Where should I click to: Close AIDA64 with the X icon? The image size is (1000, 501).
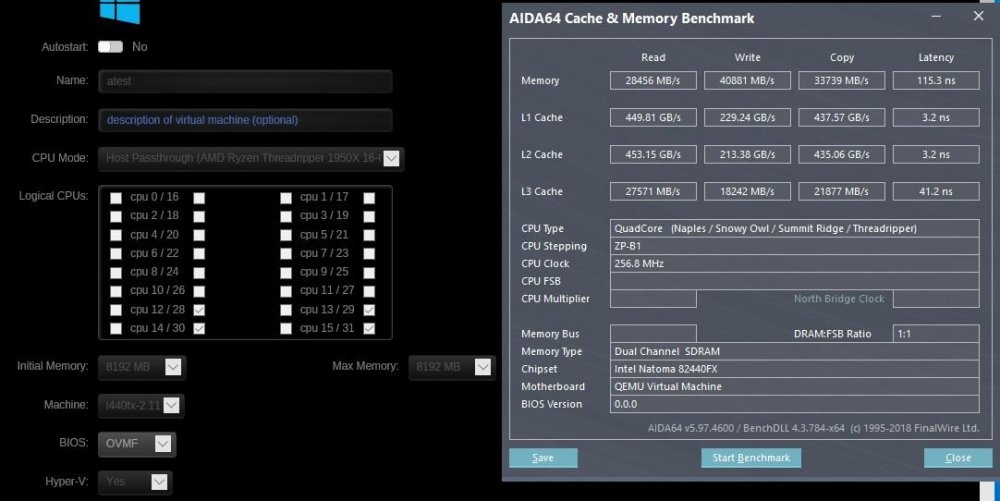(979, 16)
